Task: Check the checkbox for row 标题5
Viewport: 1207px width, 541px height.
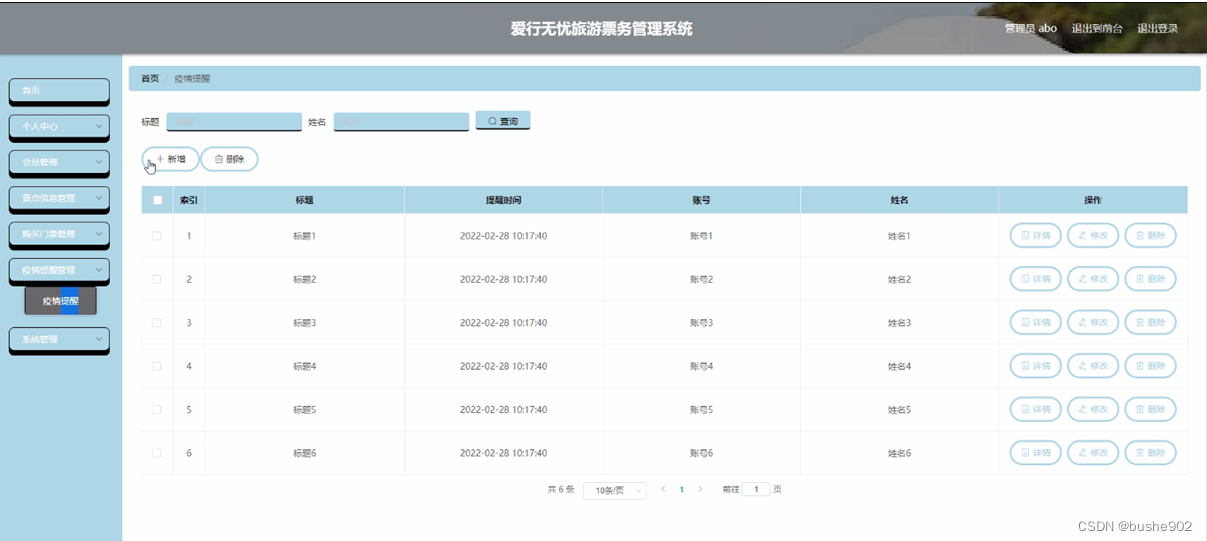Action: [x=157, y=409]
